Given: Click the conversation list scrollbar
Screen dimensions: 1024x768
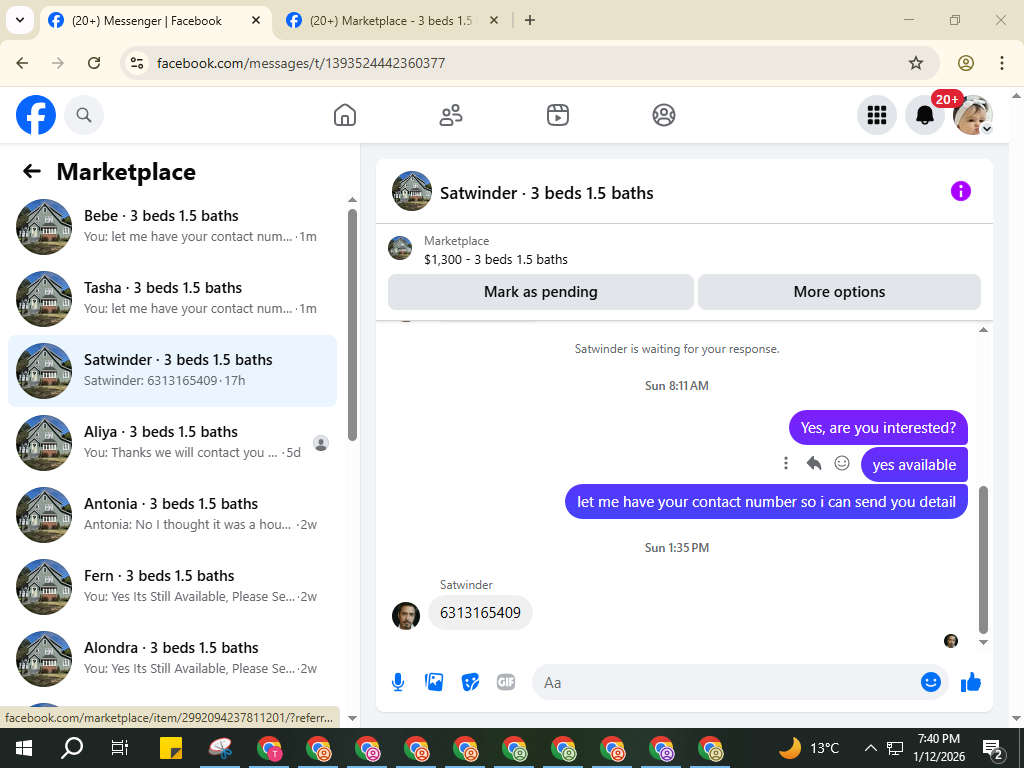Looking at the screenshot, I should [353, 325].
